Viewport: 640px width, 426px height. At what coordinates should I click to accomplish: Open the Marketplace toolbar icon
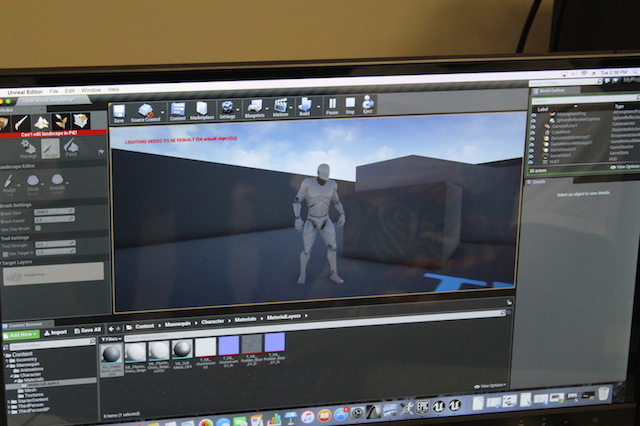click(x=202, y=111)
